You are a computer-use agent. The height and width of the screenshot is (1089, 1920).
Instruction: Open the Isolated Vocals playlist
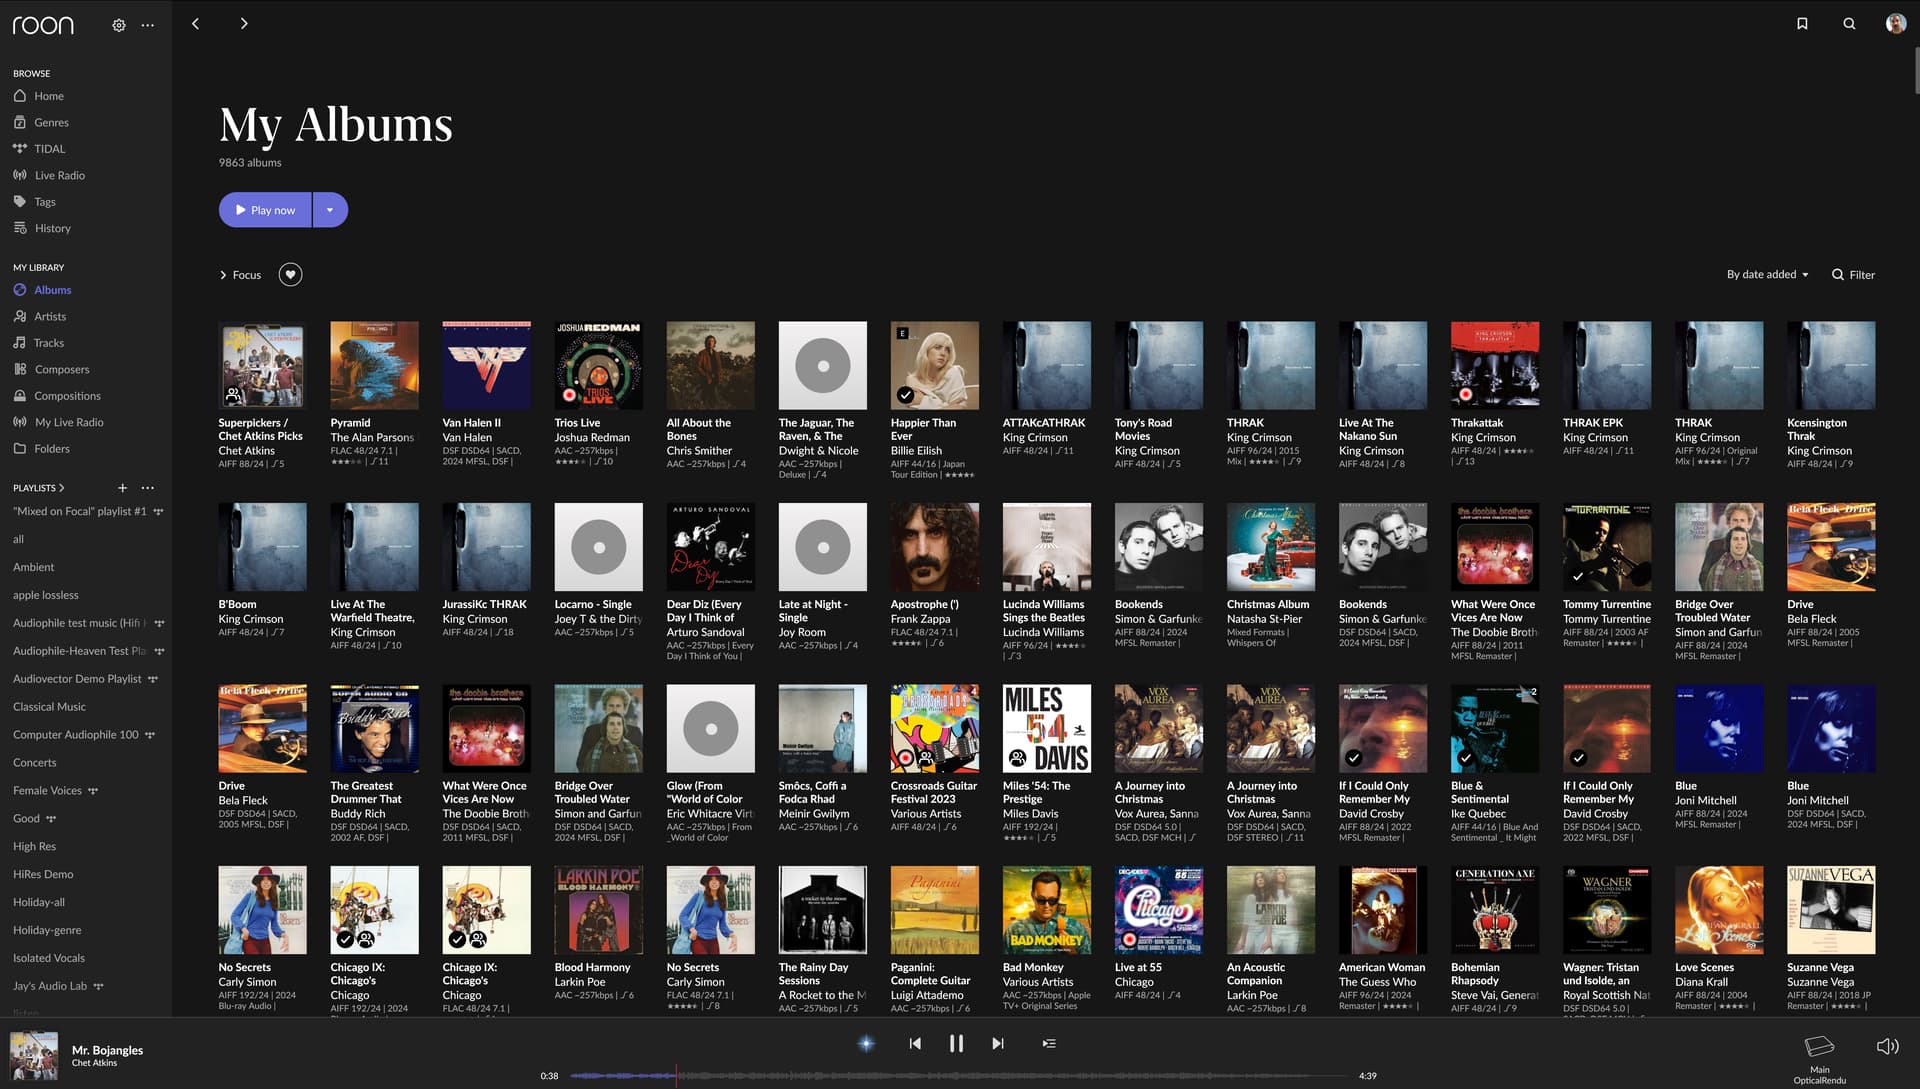pos(48,958)
